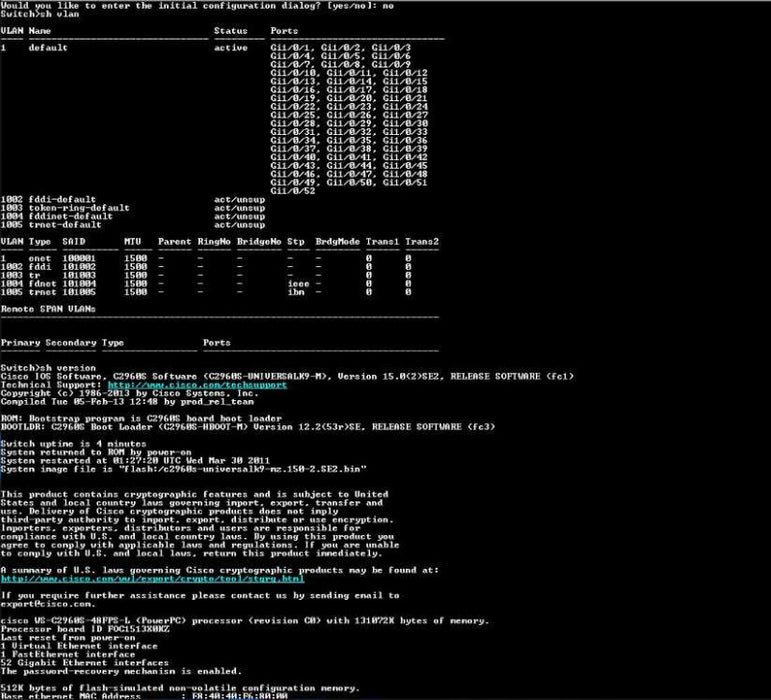Click the 'Primary Secondary Type' header

62,343
